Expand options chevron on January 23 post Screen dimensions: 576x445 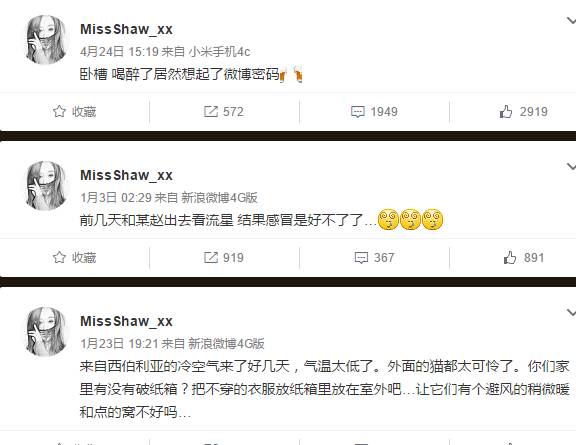[571, 312]
